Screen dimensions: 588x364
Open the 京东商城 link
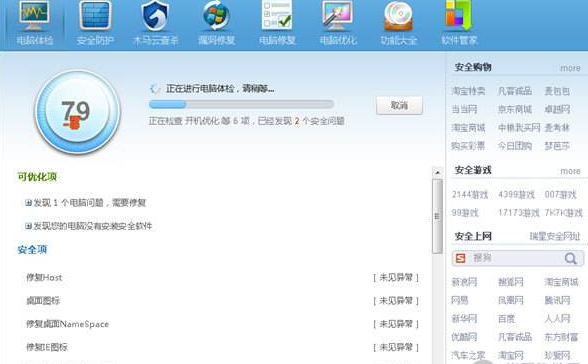(515, 109)
